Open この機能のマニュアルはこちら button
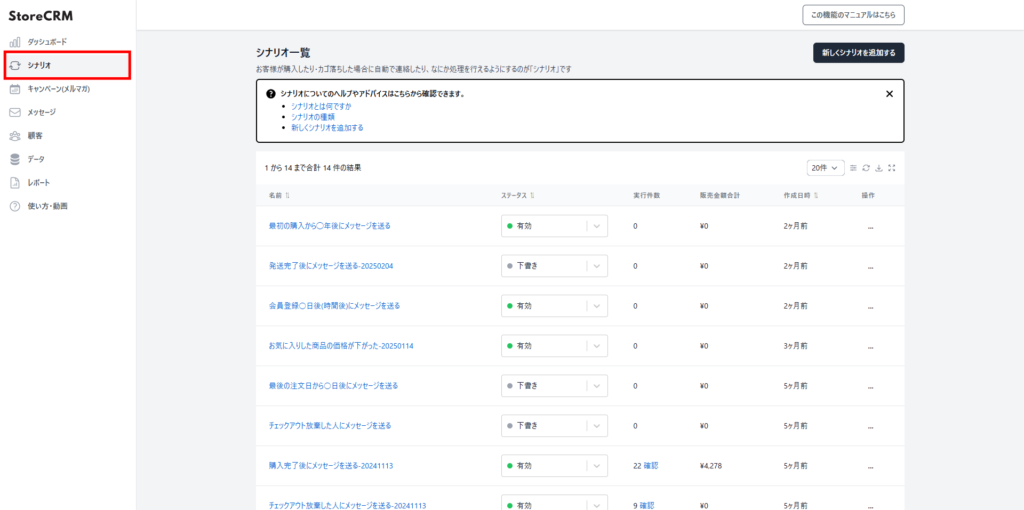The height and width of the screenshot is (510, 1024). [853, 14]
